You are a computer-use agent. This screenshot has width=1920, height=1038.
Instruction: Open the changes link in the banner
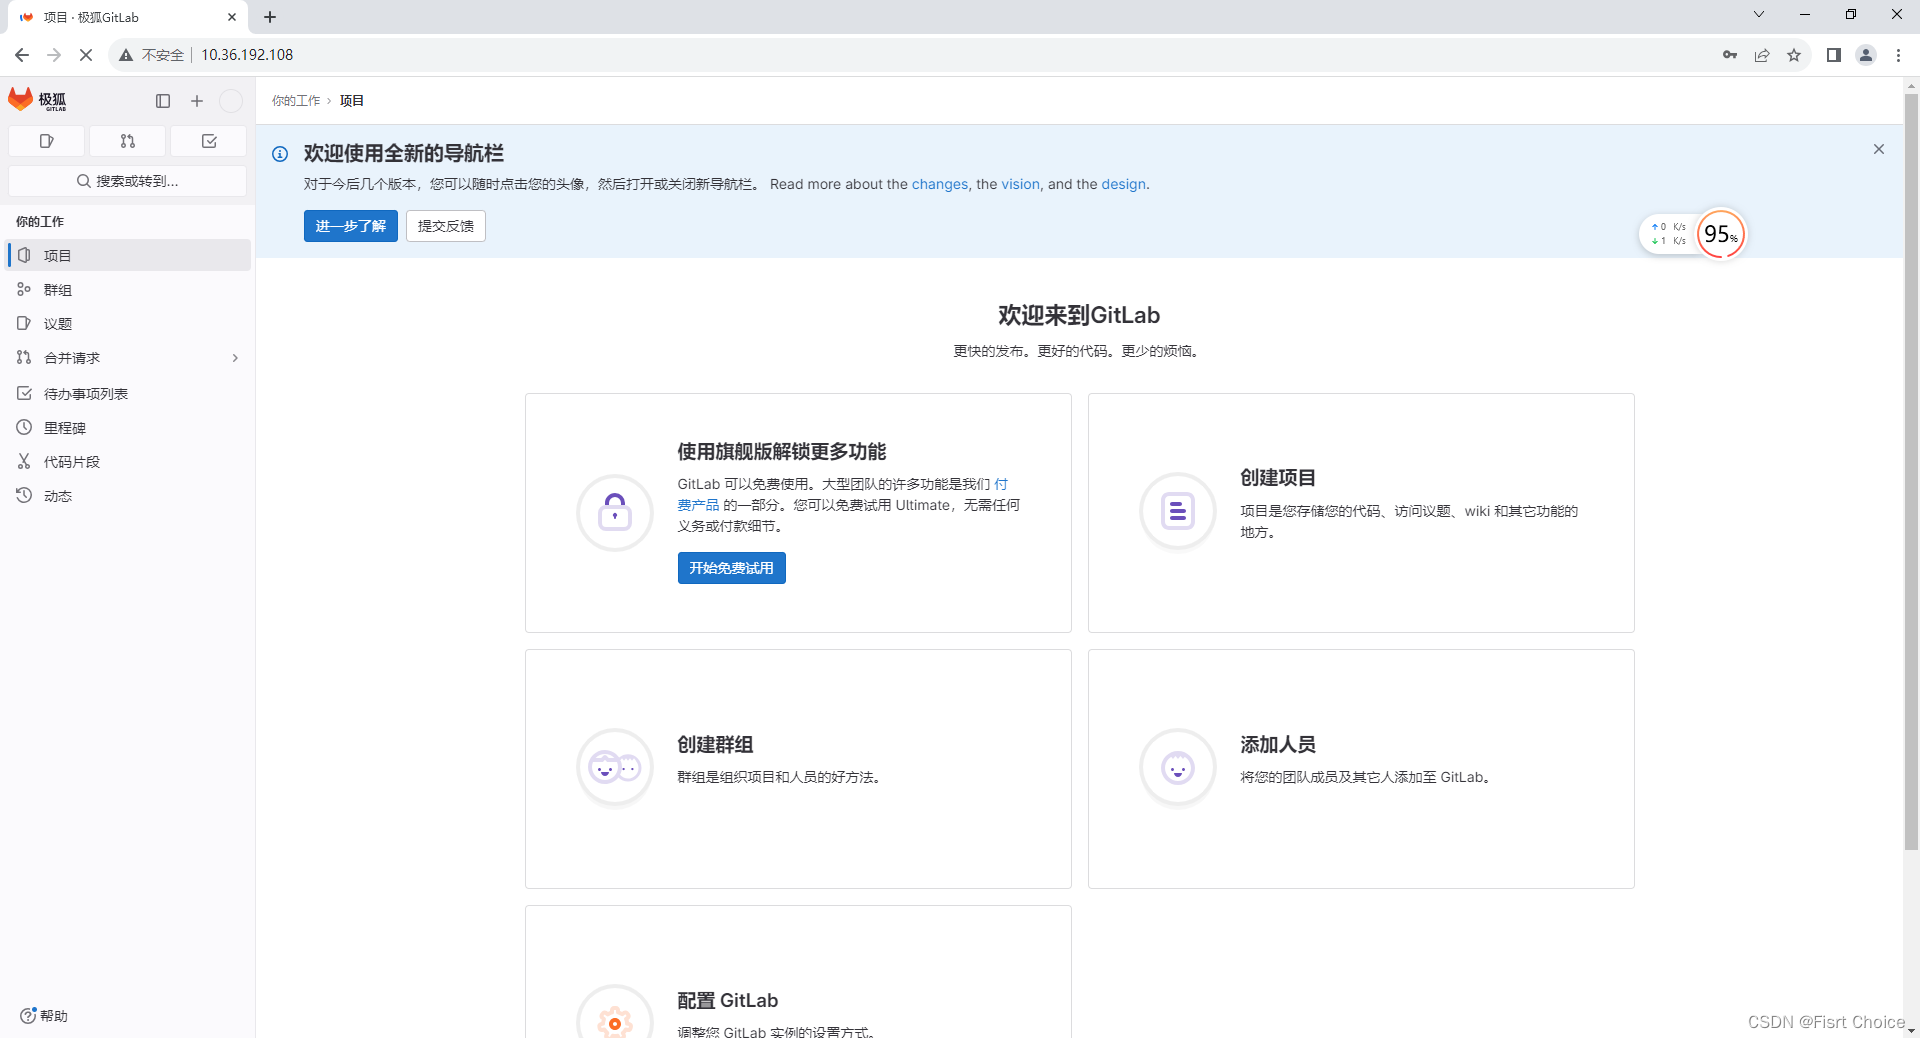tap(939, 184)
